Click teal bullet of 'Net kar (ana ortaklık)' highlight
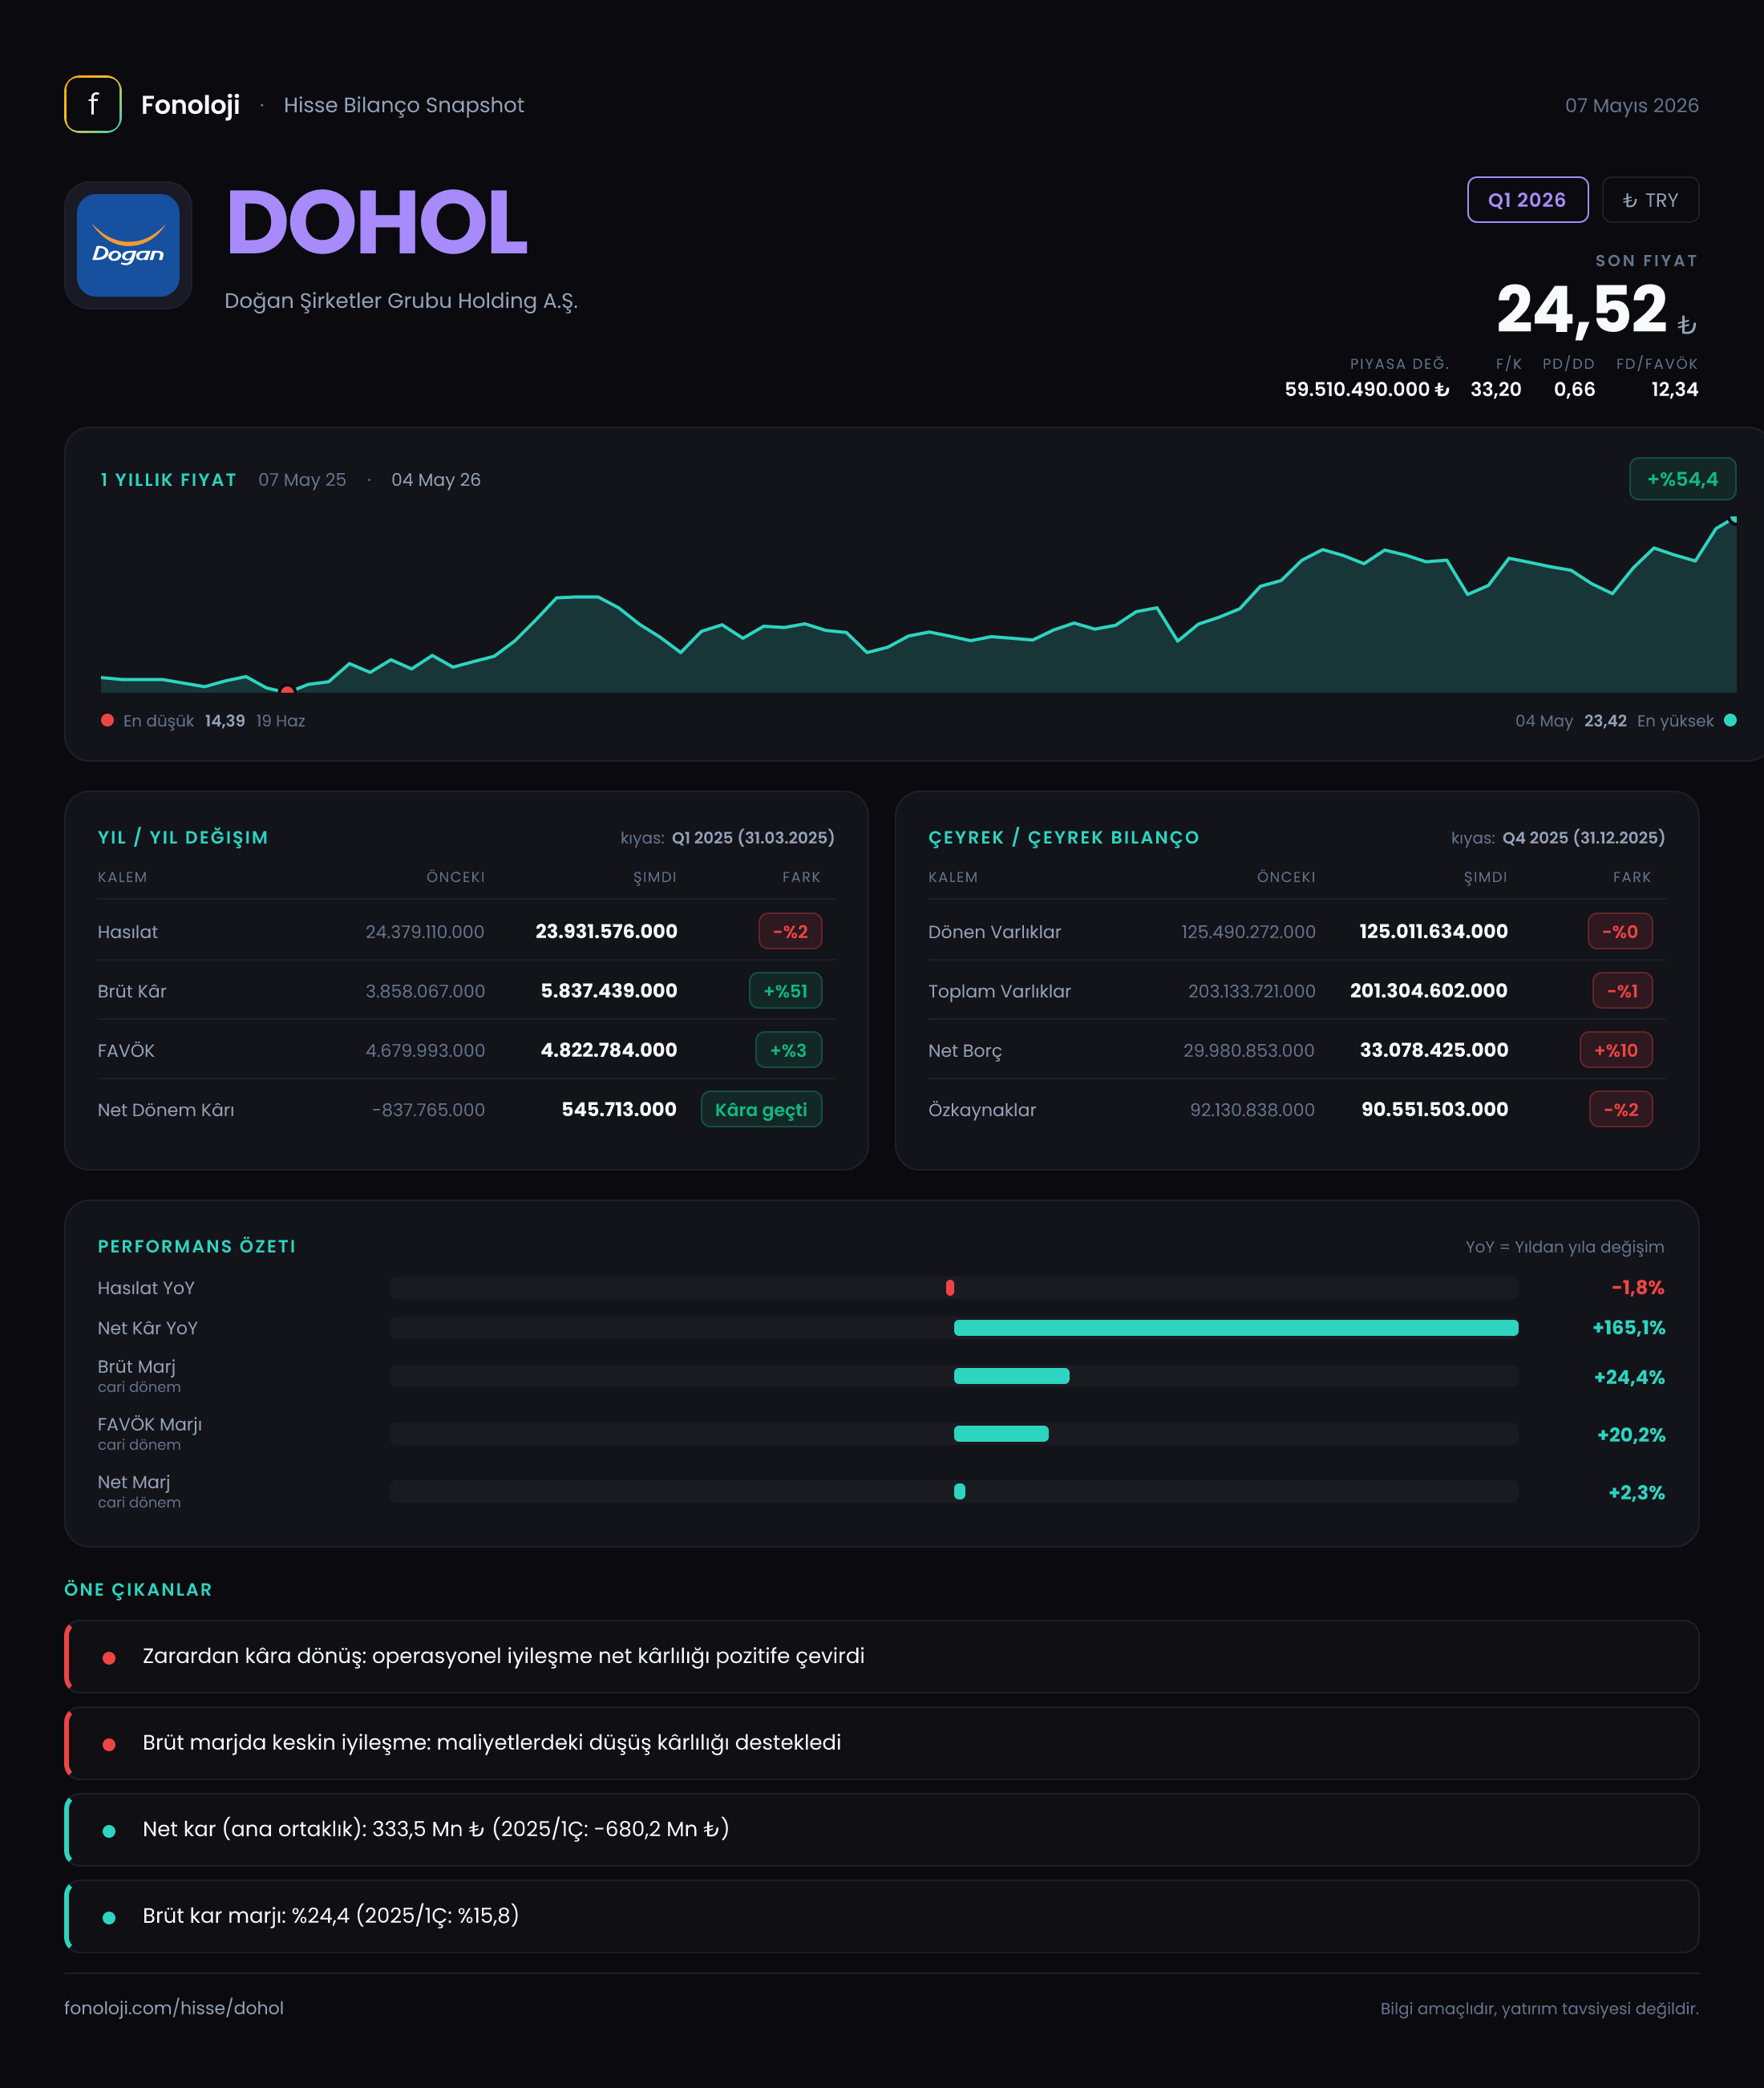The width and height of the screenshot is (1764, 2088). (x=109, y=1831)
